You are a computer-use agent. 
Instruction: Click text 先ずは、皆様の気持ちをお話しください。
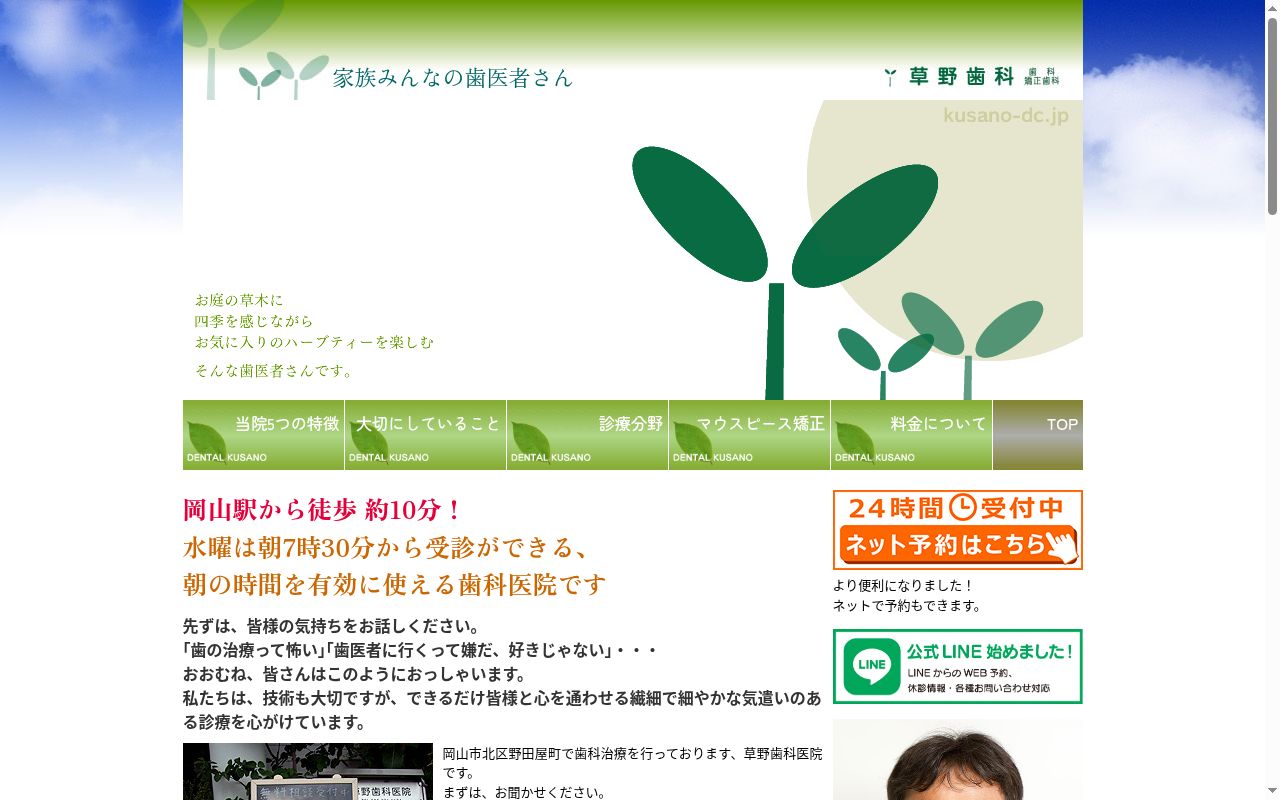(x=332, y=626)
